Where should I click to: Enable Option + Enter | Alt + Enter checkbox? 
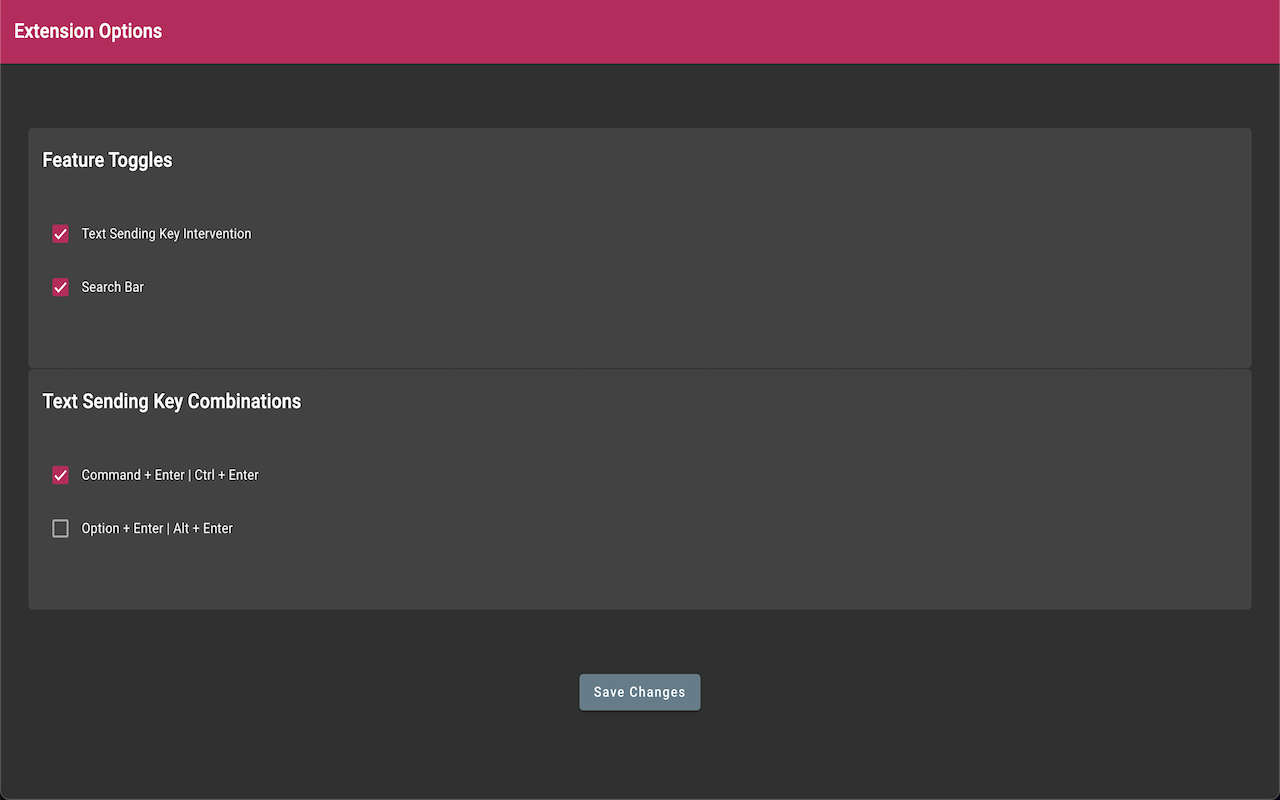tap(60, 528)
